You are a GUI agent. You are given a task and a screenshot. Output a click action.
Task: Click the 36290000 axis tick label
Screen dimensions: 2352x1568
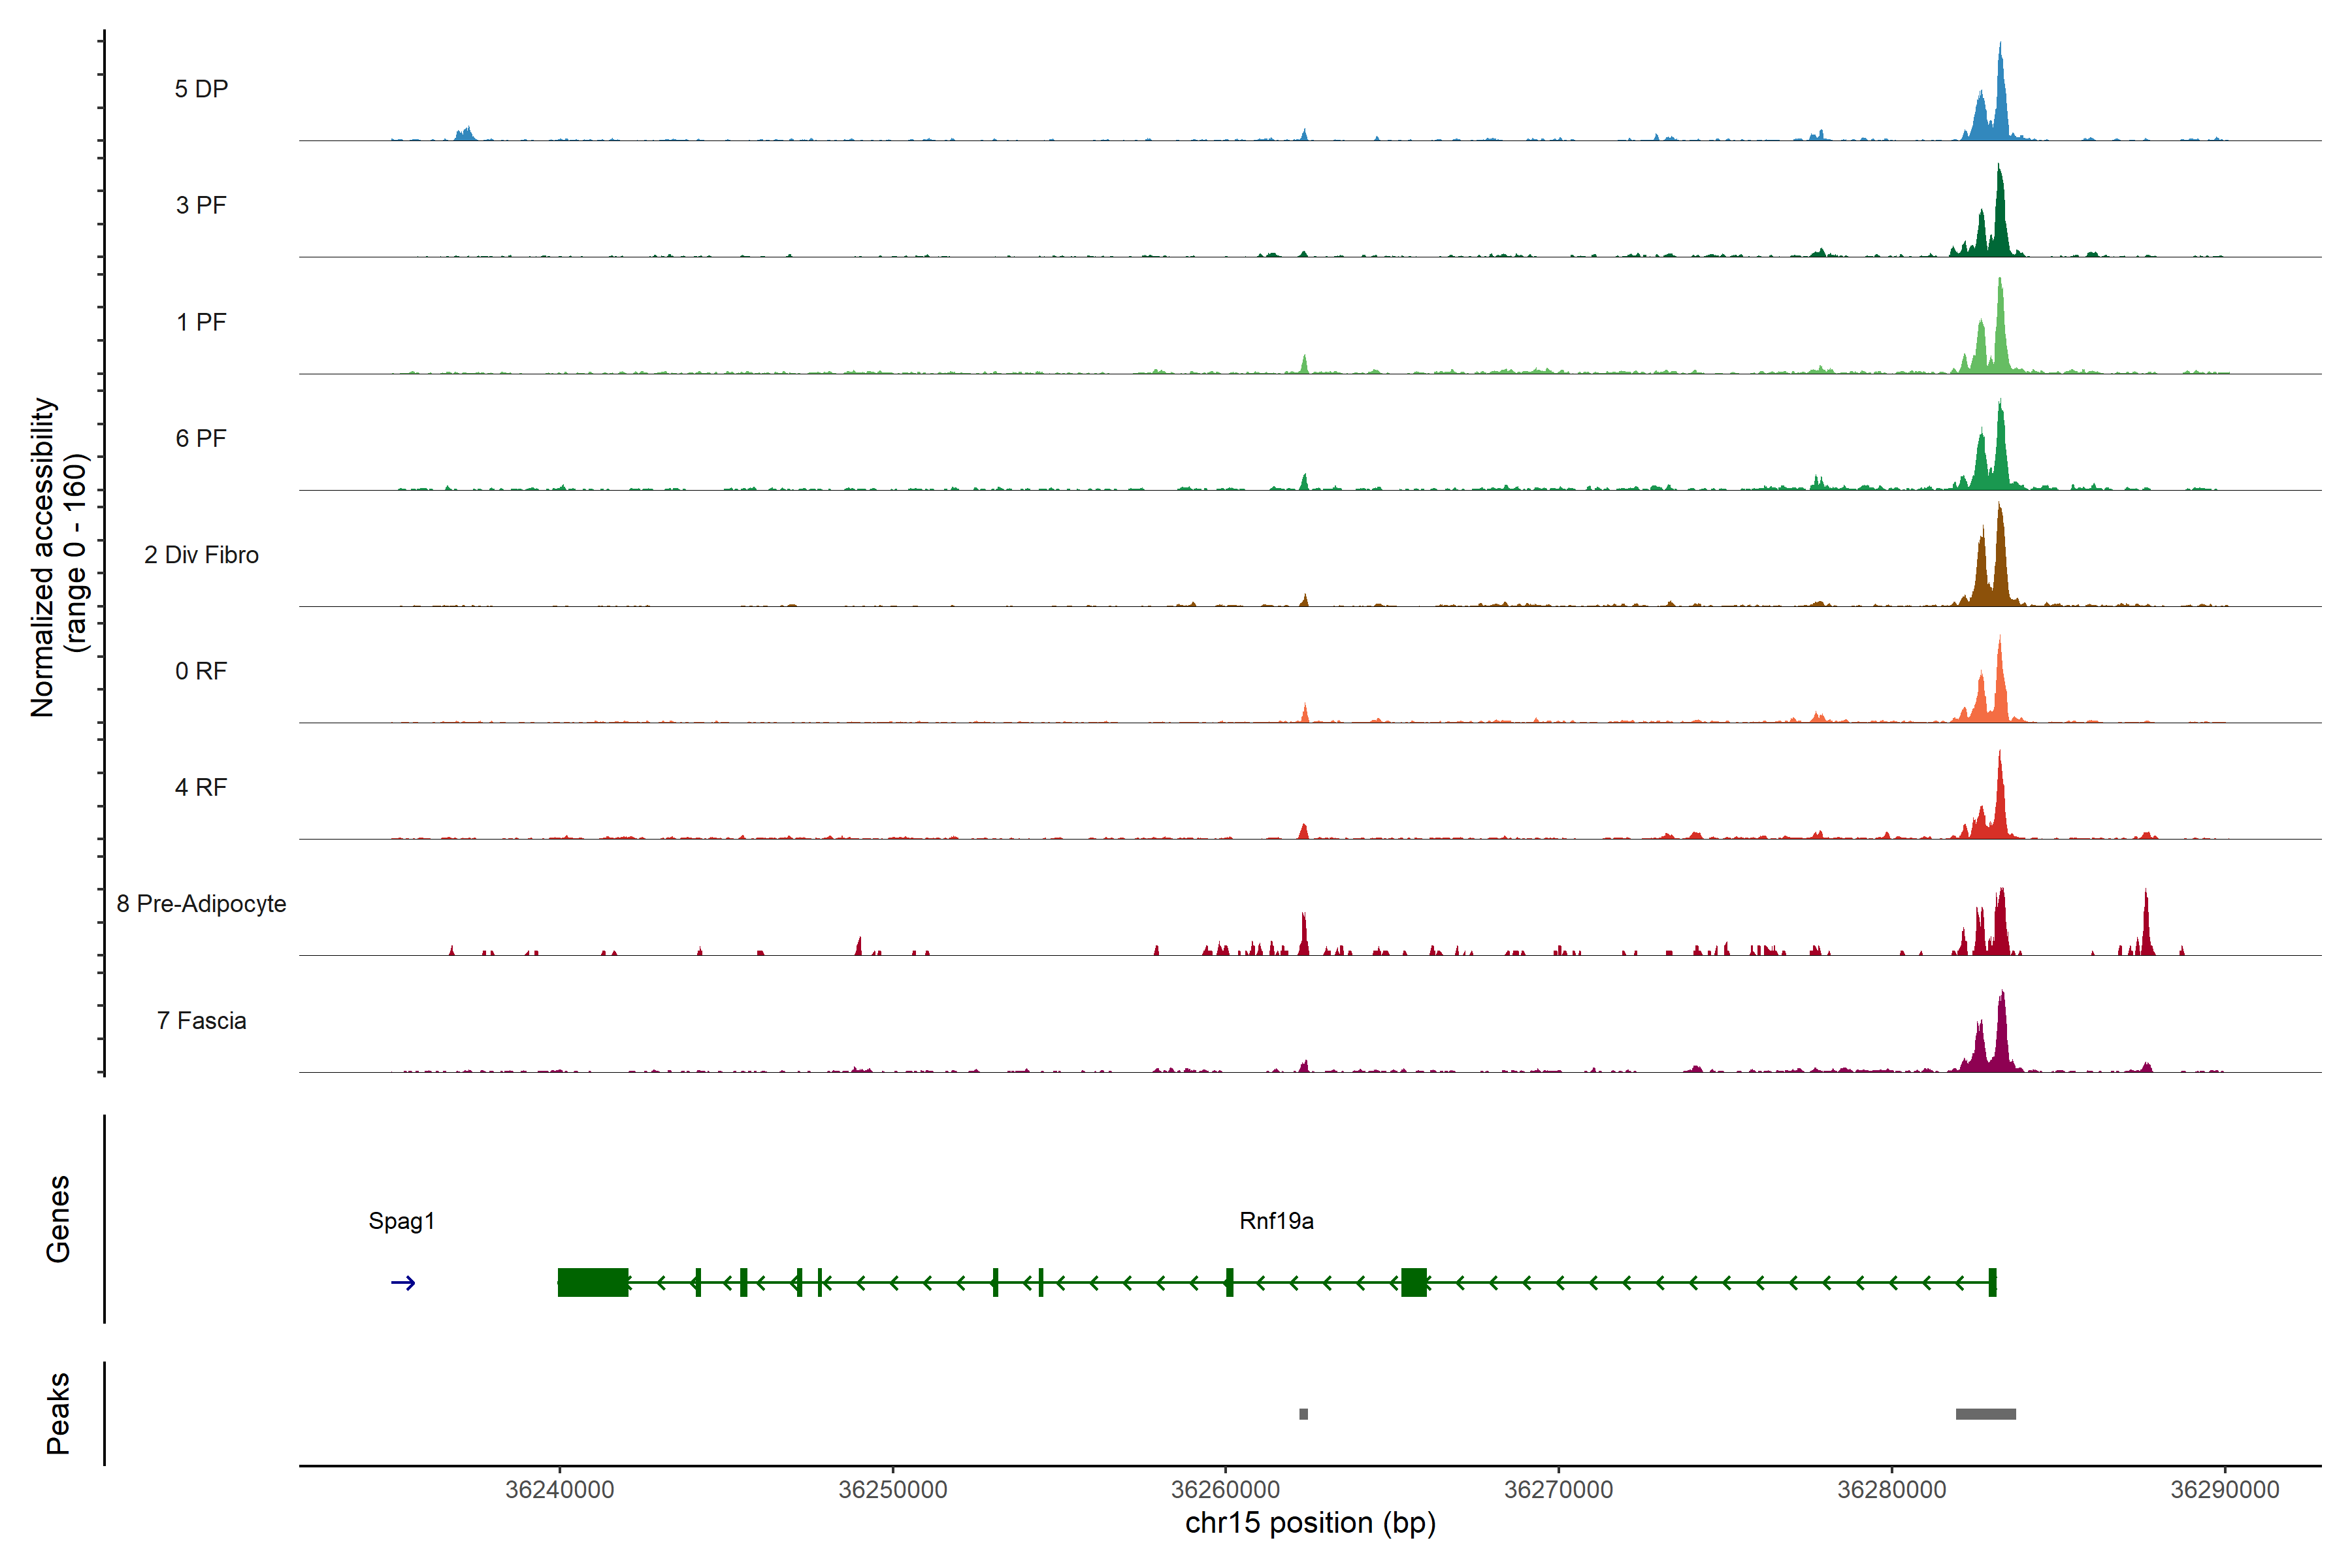pyautogui.click(x=2224, y=1490)
